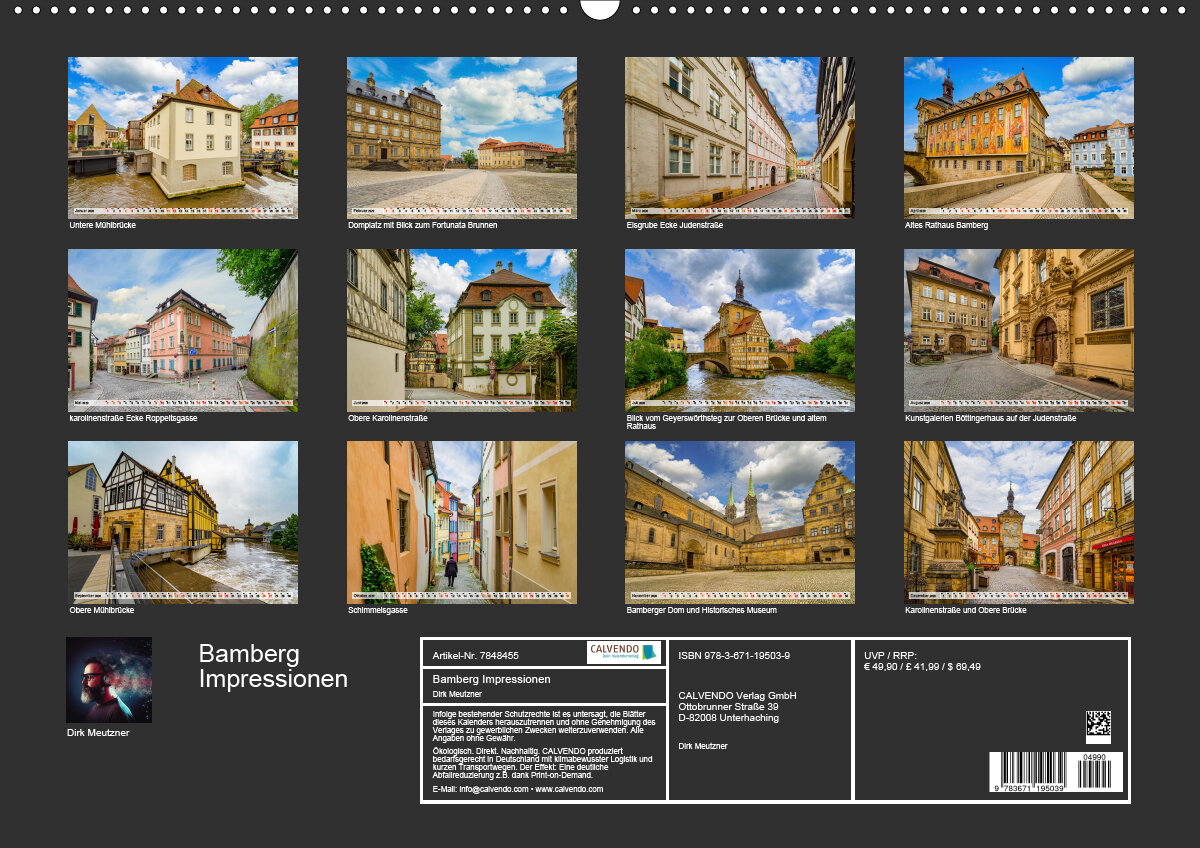Open the Bamberger Dom und Historisches Museum image
The image size is (1200, 848).
click(x=740, y=522)
